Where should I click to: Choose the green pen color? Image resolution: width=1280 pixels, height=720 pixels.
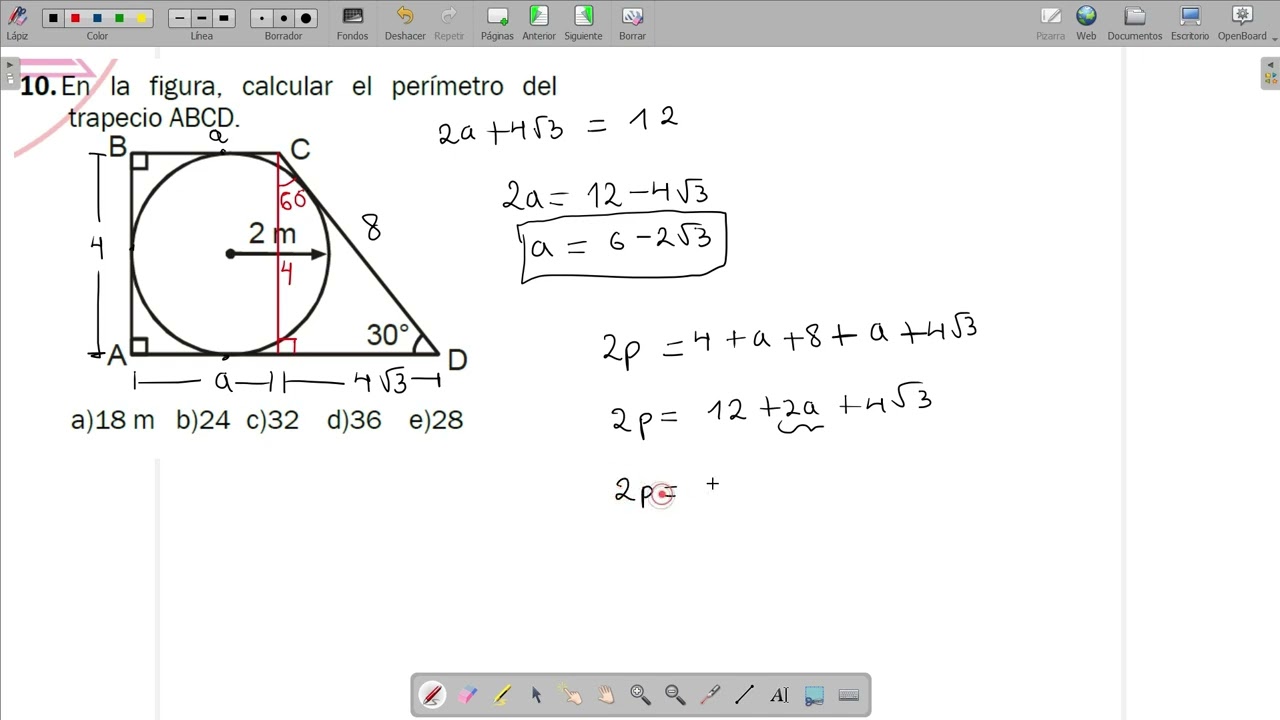click(x=119, y=18)
